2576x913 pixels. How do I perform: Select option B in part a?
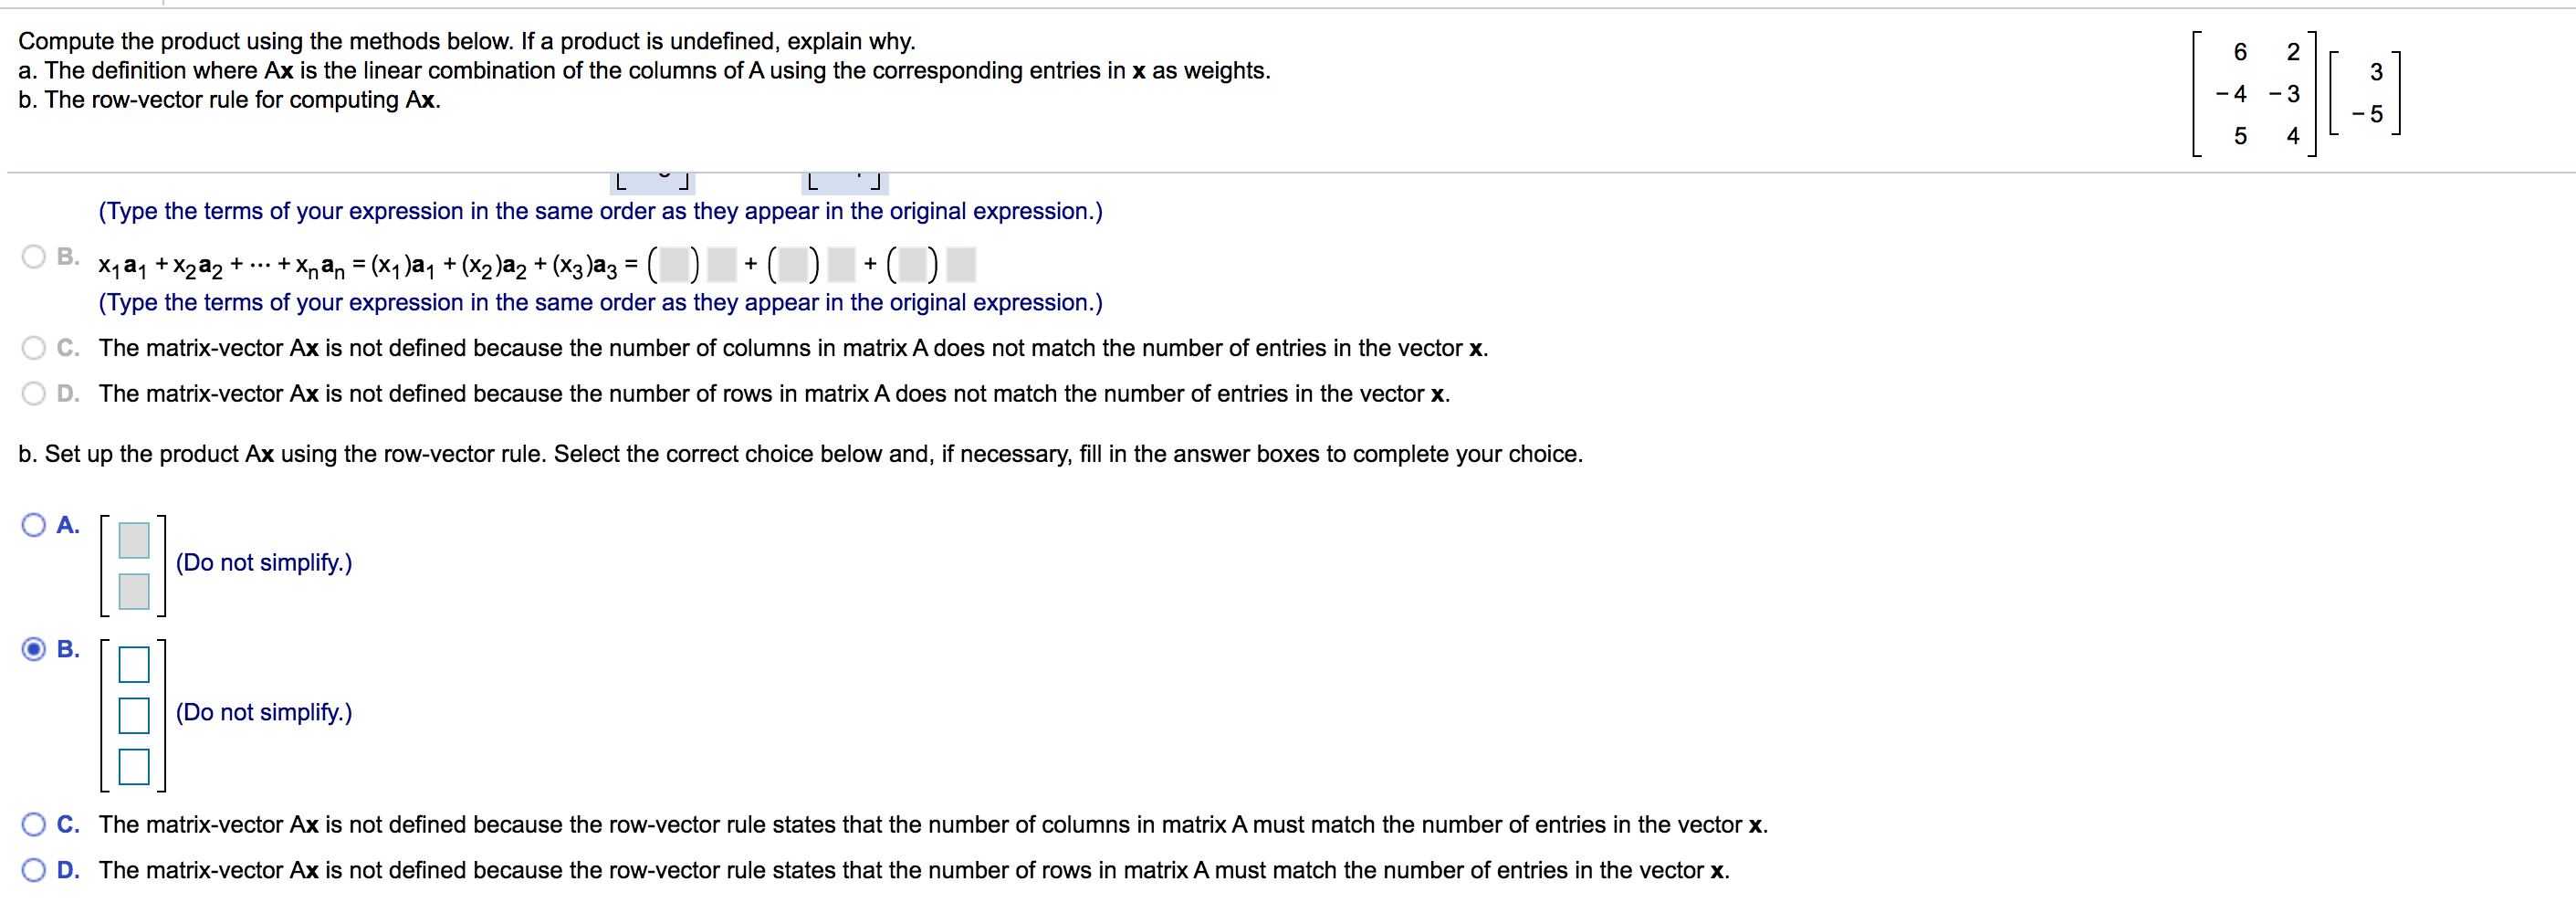[x=33, y=257]
